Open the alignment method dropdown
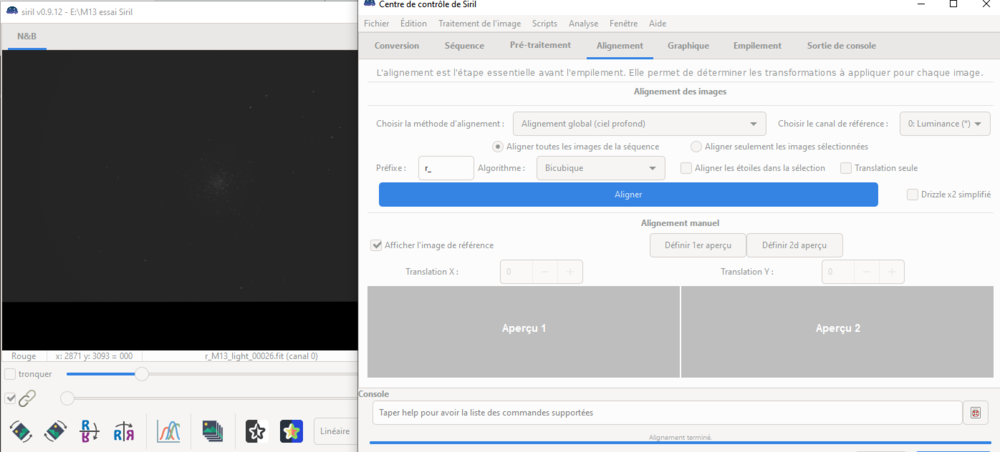This screenshot has width=1000, height=452. pos(639,124)
